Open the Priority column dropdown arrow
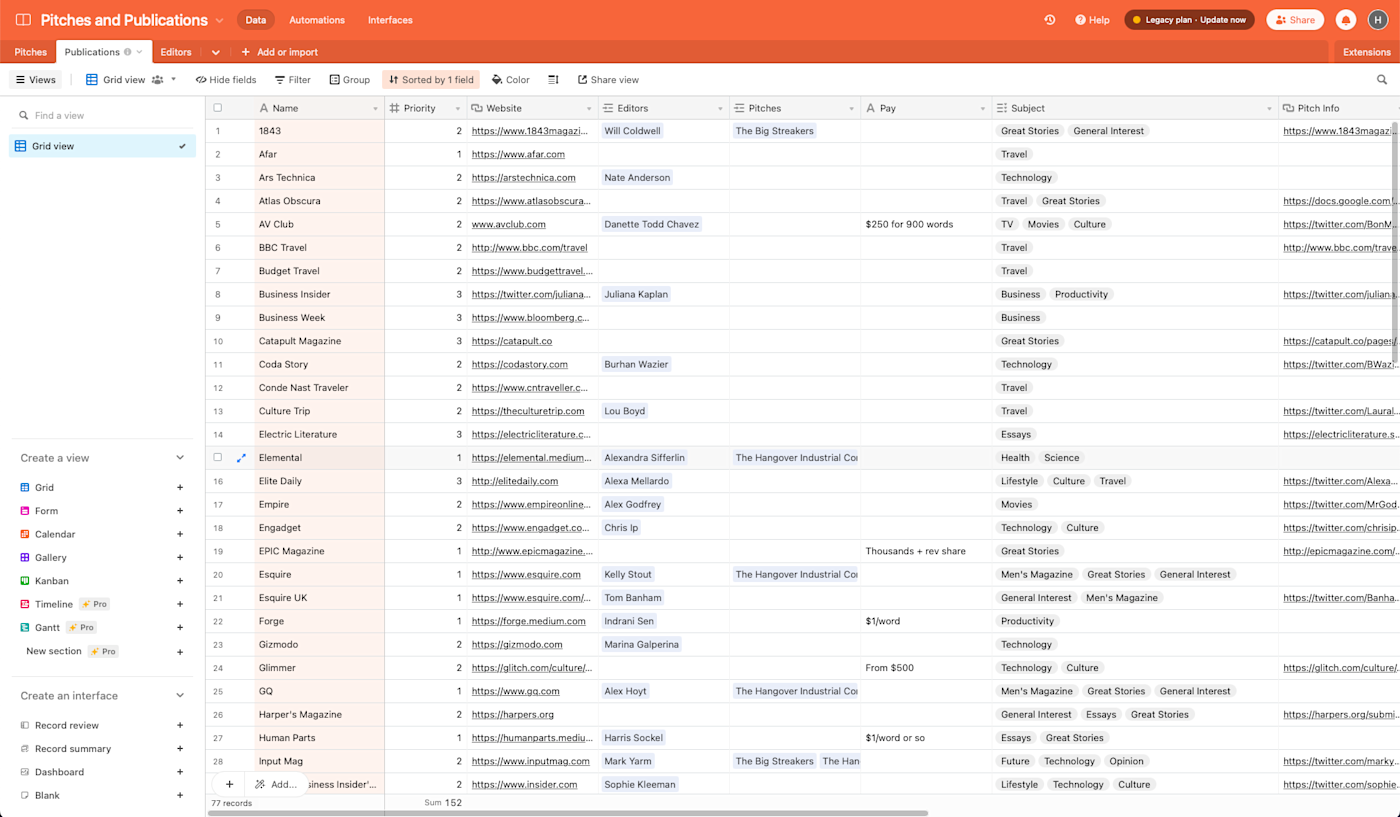This screenshot has width=1400, height=817. (458, 109)
